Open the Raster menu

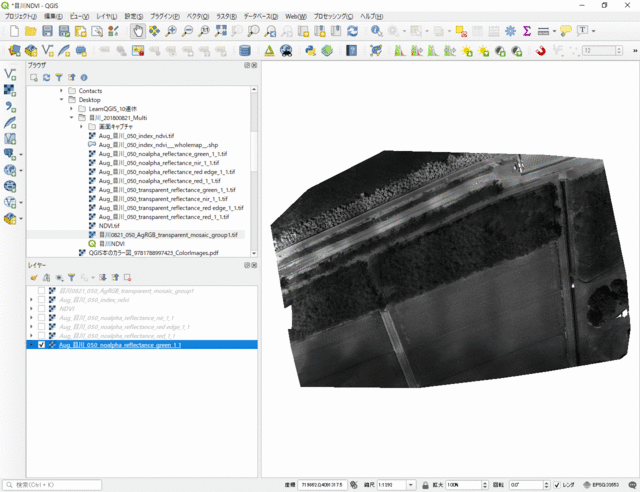[x=226, y=16]
